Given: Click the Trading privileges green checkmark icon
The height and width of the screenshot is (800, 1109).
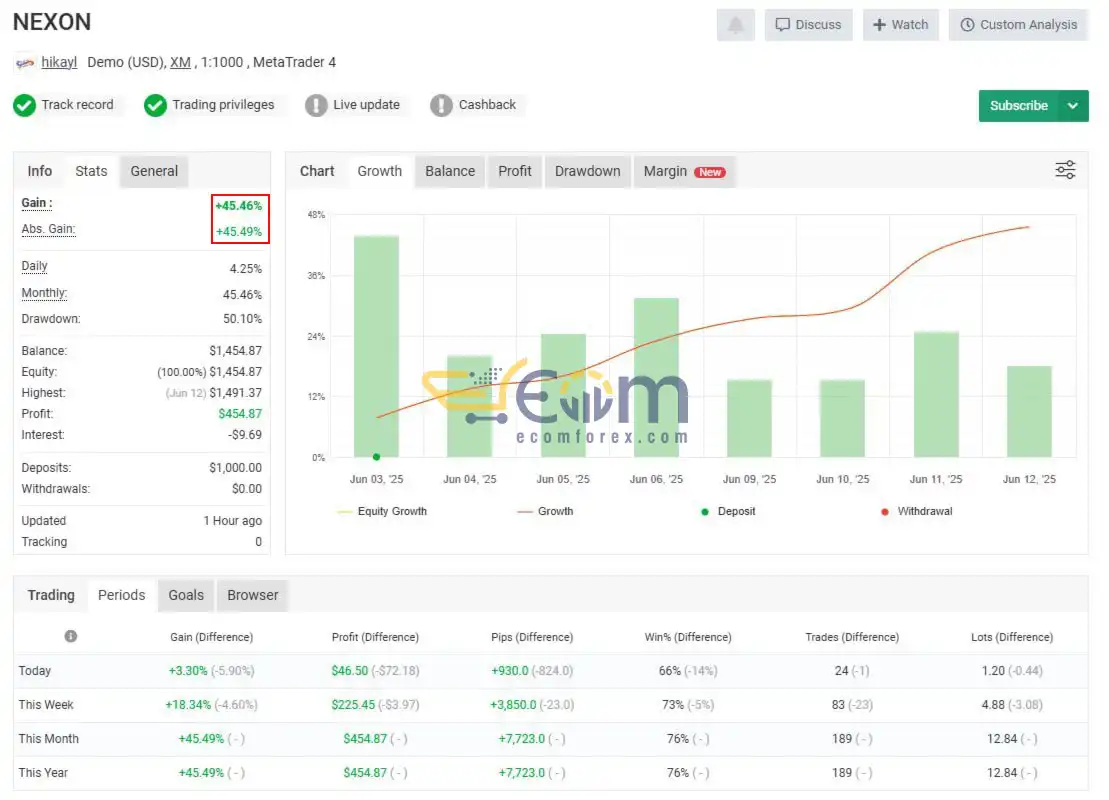Looking at the screenshot, I should (x=155, y=105).
